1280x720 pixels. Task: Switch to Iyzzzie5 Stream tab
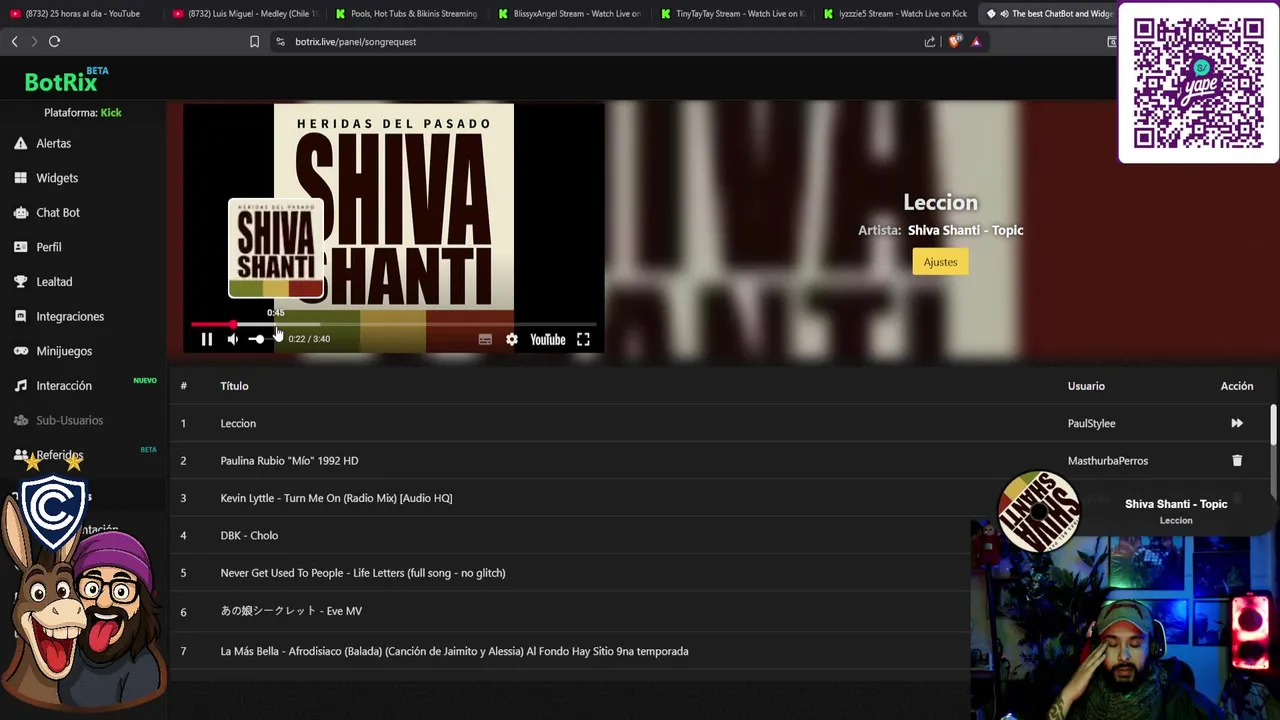[x=895, y=14]
